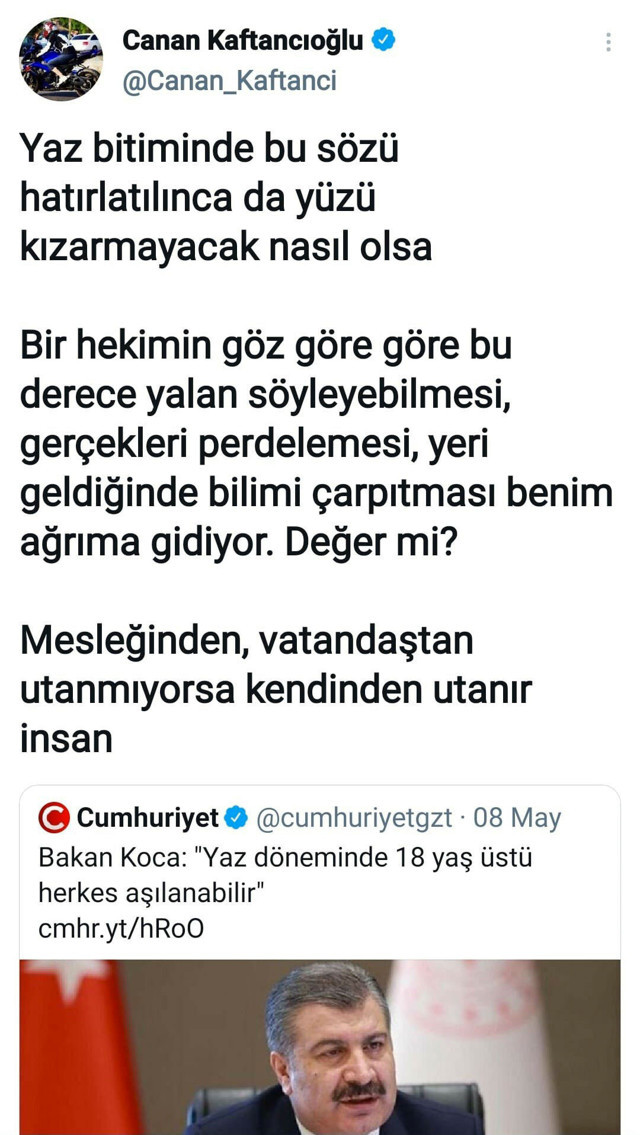640x1135 pixels.
Task: Click the 08 May timestamp
Action: coord(516,817)
